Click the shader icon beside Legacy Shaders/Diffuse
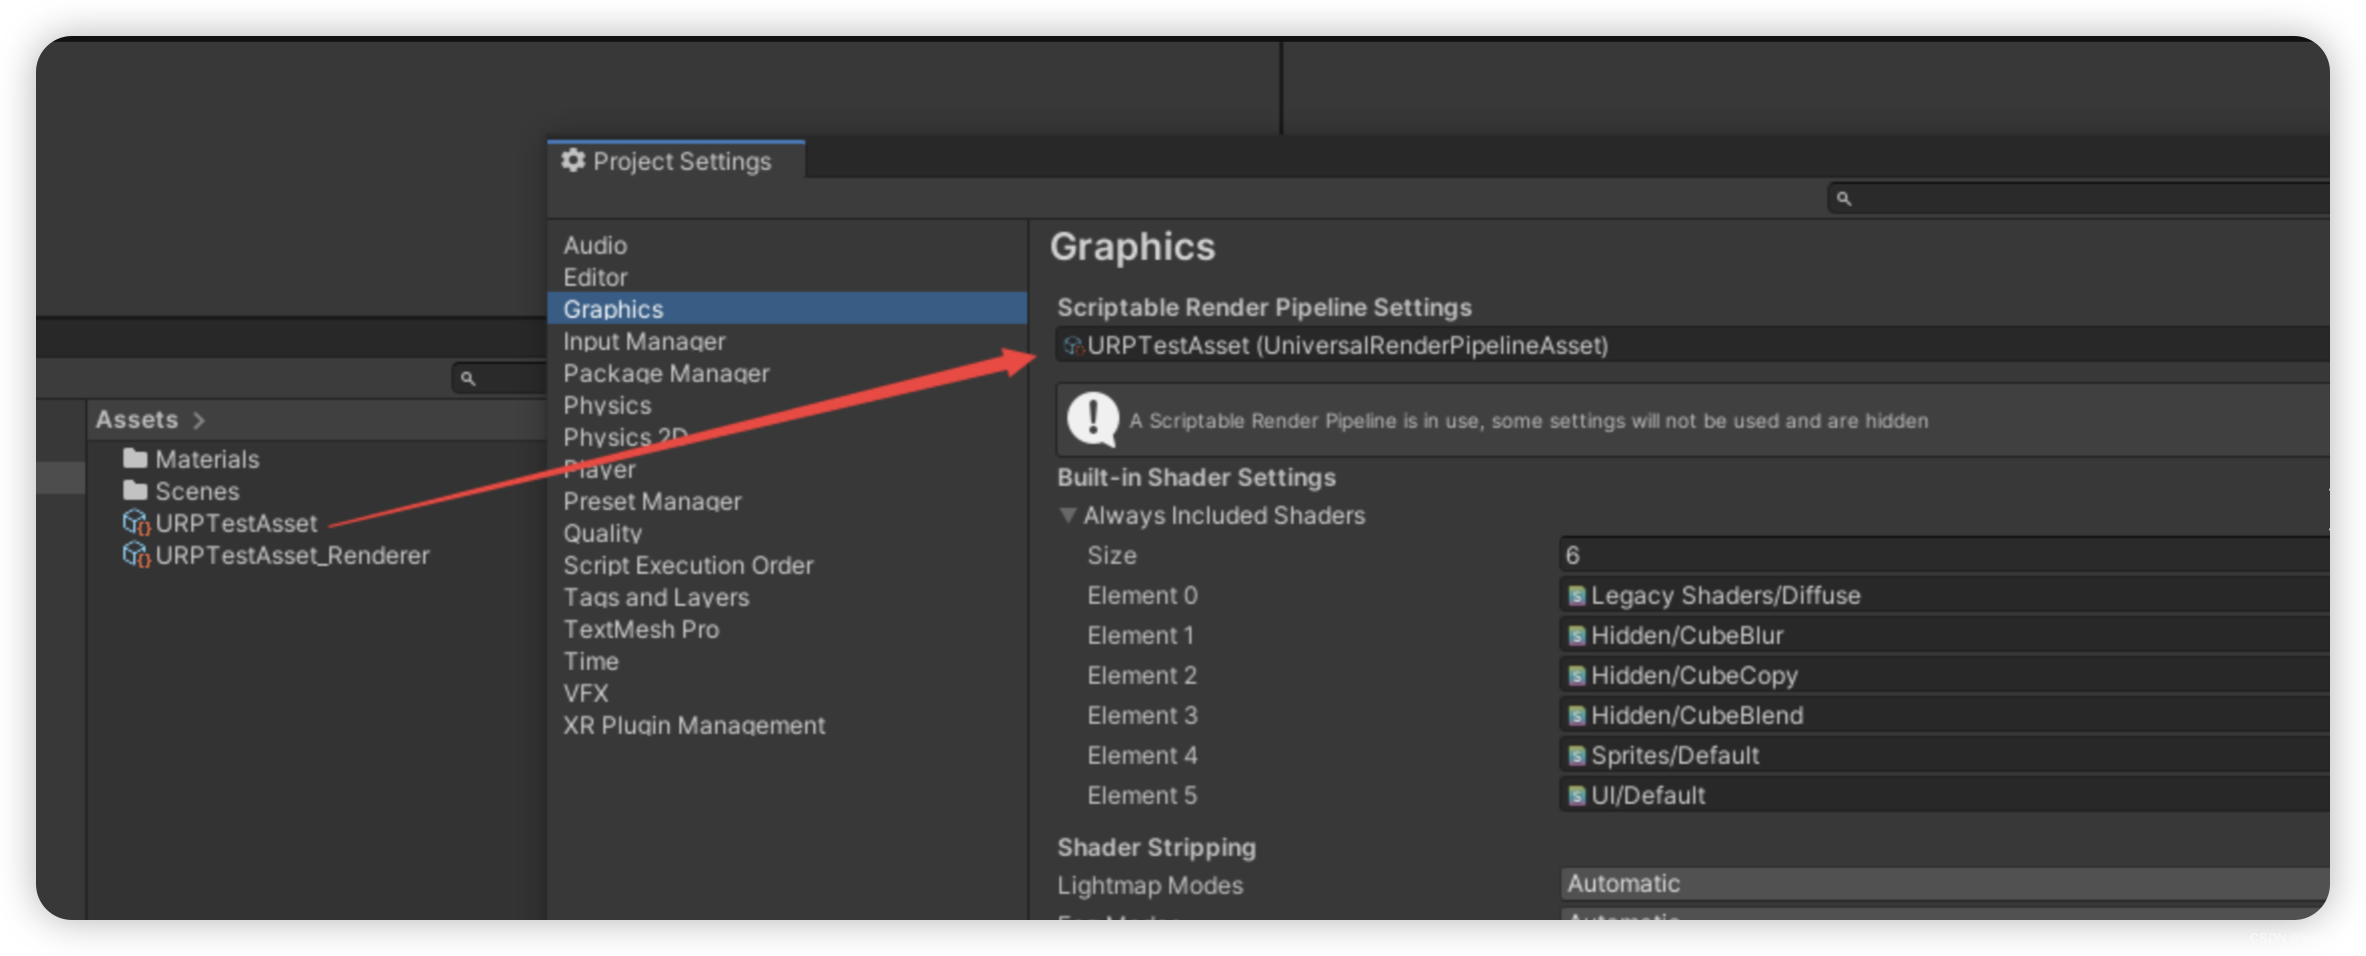This screenshot has width=2366, height=956. [x=1575, y=595]
